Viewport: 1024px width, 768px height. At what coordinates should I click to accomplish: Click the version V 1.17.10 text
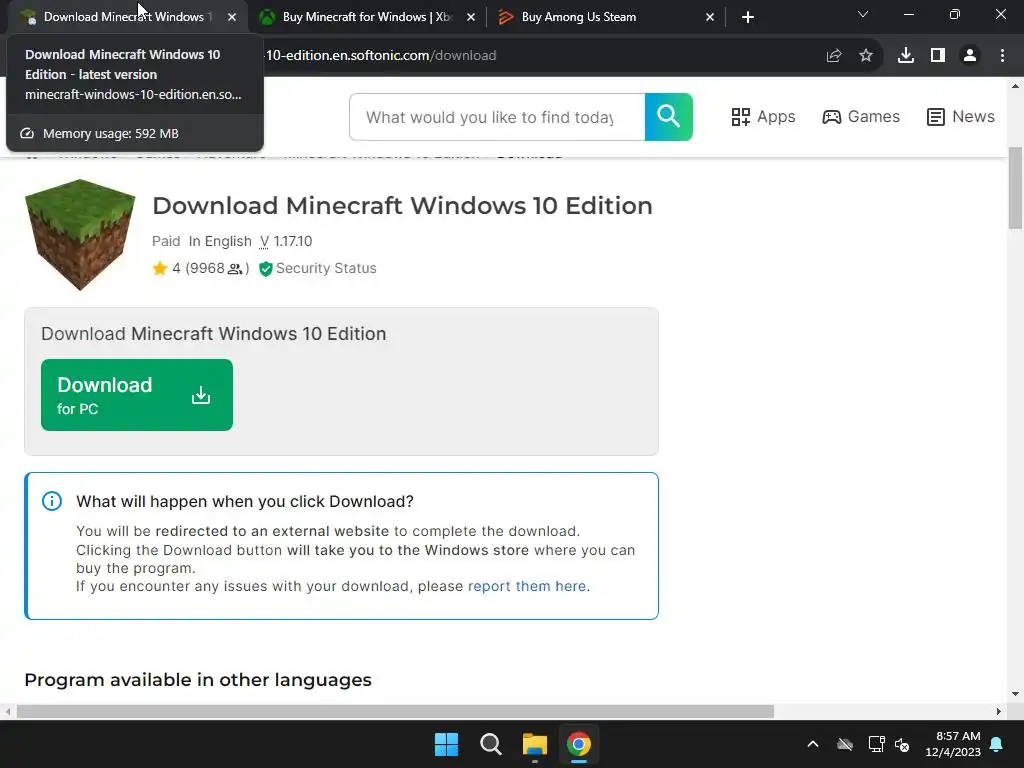pyautogui.click(x=286, y=241)
